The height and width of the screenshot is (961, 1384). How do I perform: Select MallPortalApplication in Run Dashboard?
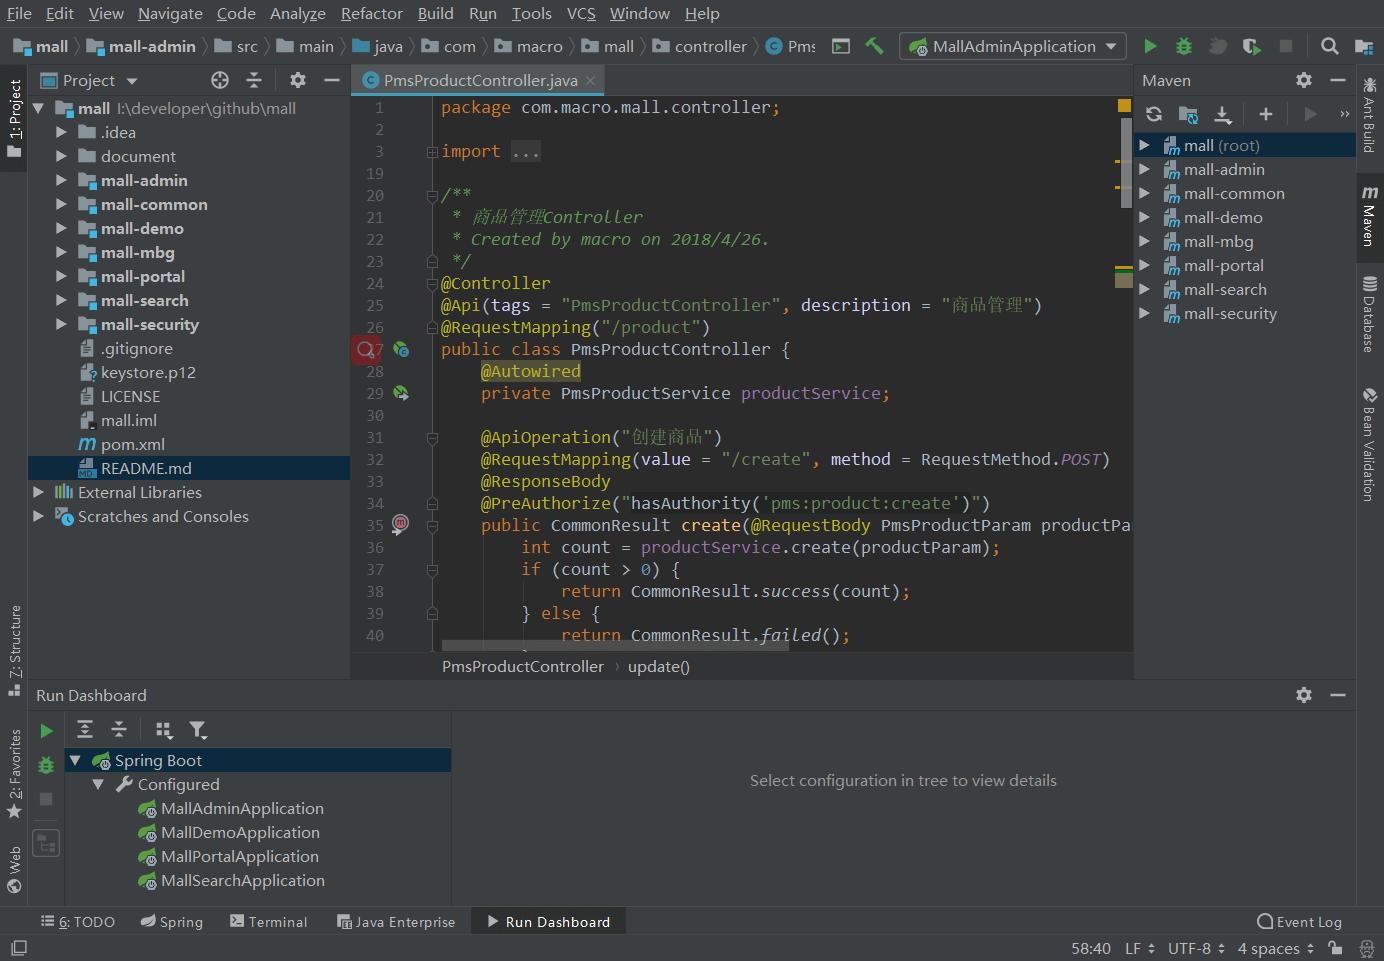[x=239, y=856]
